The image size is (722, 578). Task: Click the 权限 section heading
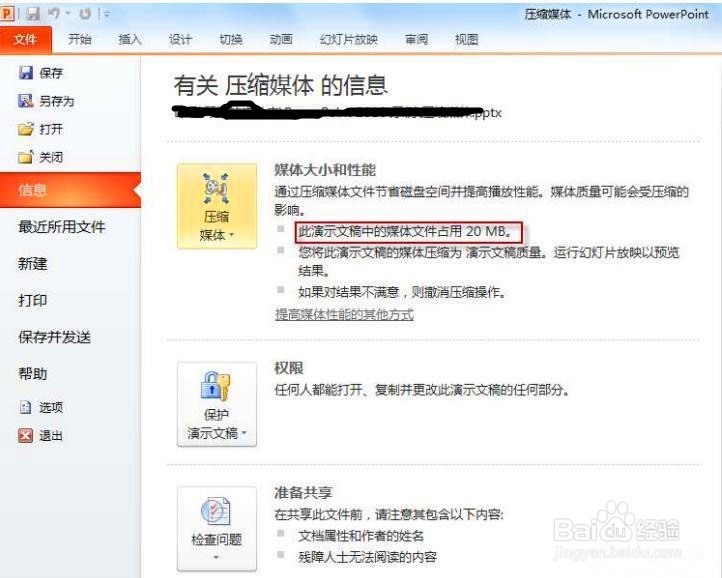click(289, 368)
